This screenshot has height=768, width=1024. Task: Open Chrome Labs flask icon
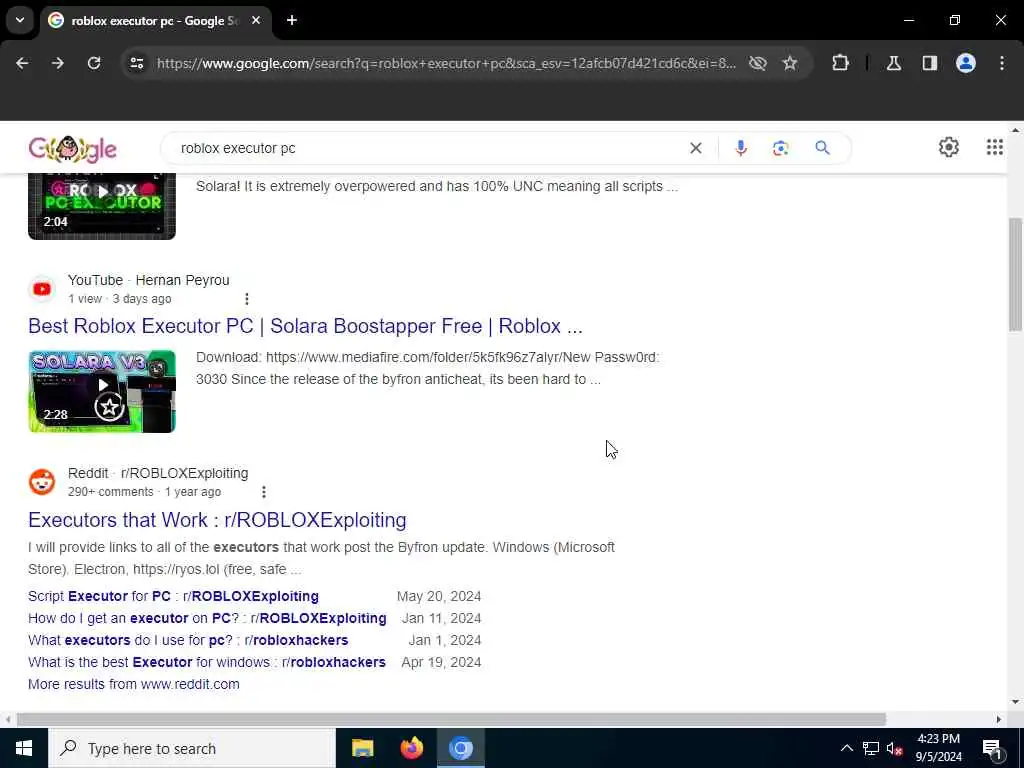894,63
